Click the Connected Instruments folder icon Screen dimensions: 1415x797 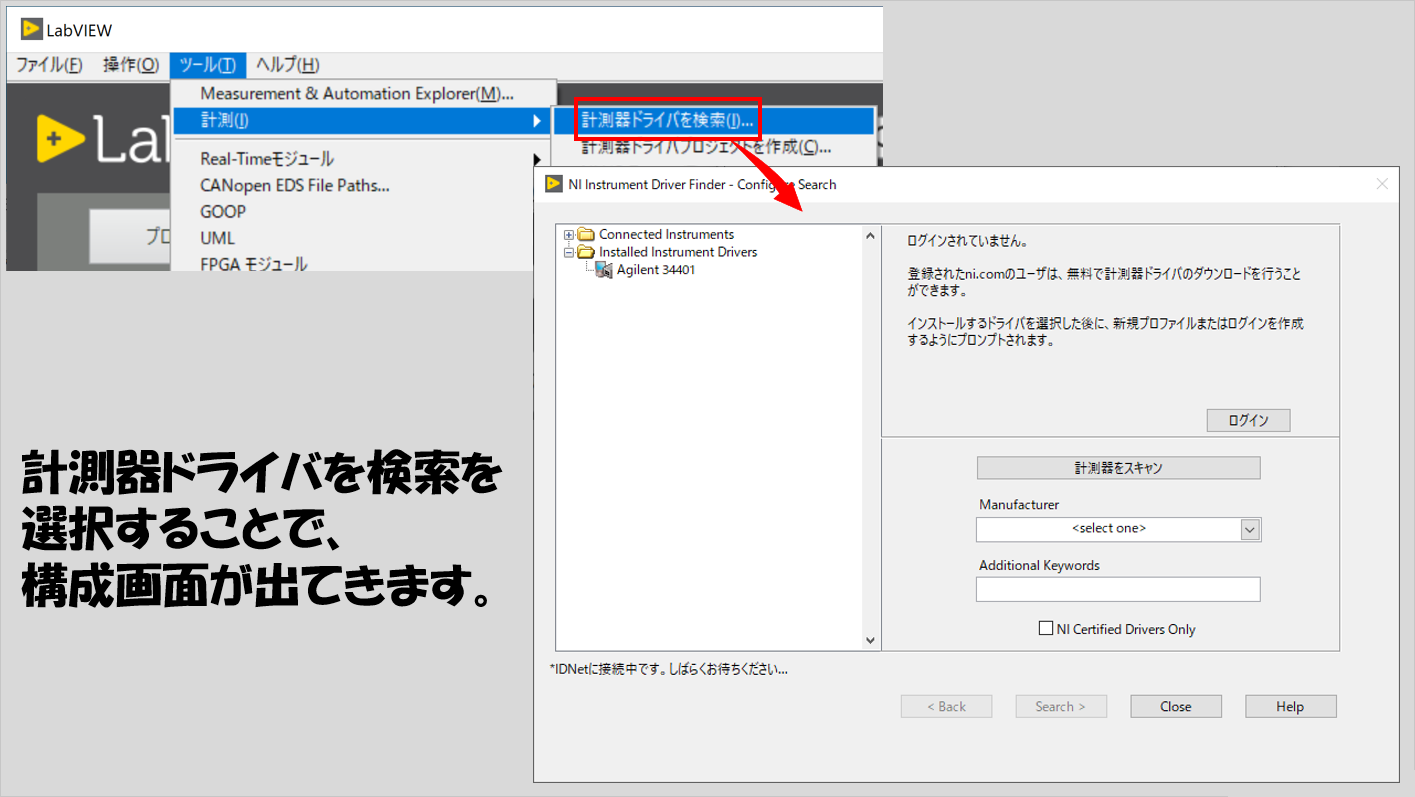[586, 235]
